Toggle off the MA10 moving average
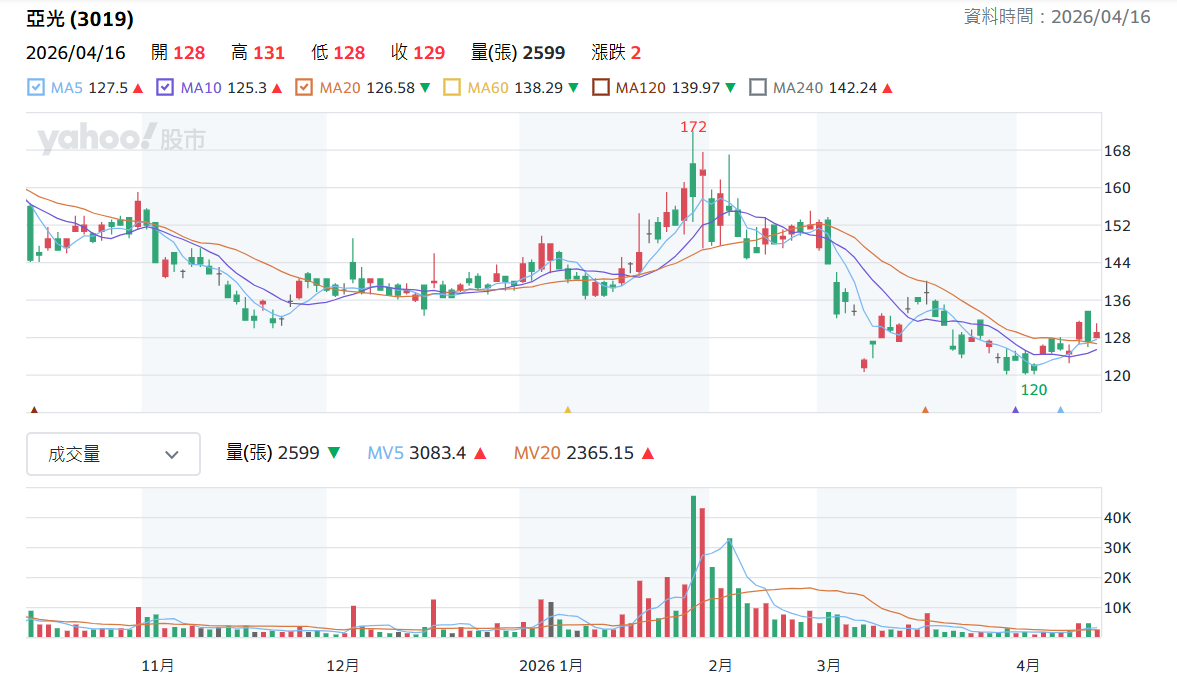Image resolution: width=1177 pixels, height=690 pixels. pos(163,88)
